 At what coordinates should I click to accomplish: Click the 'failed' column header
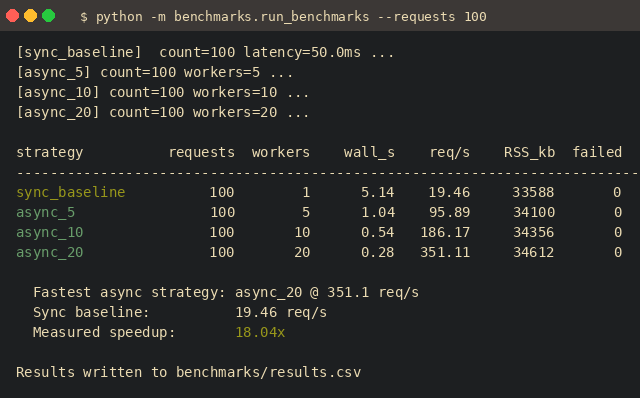point(597,152)
